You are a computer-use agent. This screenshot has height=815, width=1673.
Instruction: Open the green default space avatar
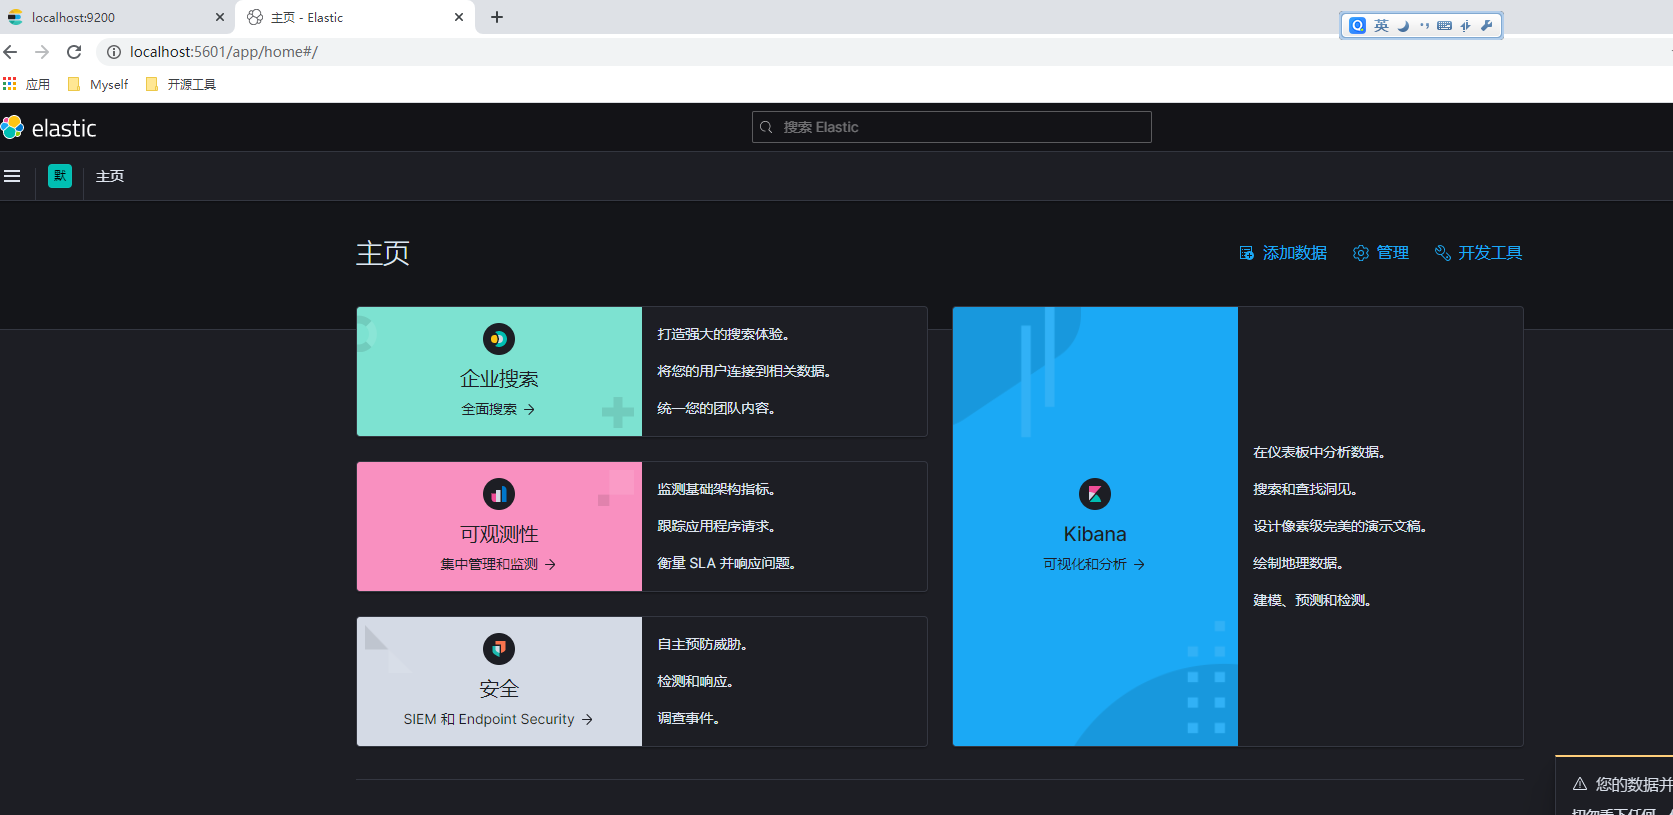[60, 176]
